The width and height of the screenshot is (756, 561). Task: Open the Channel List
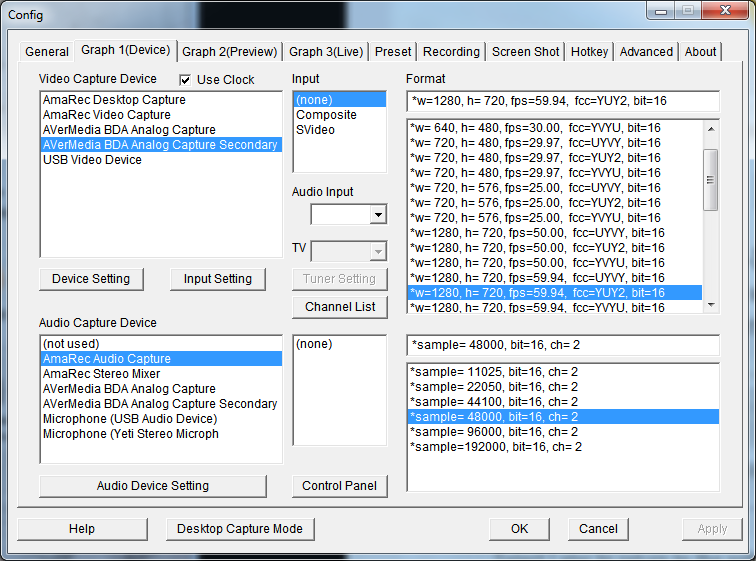coord(340,307)
